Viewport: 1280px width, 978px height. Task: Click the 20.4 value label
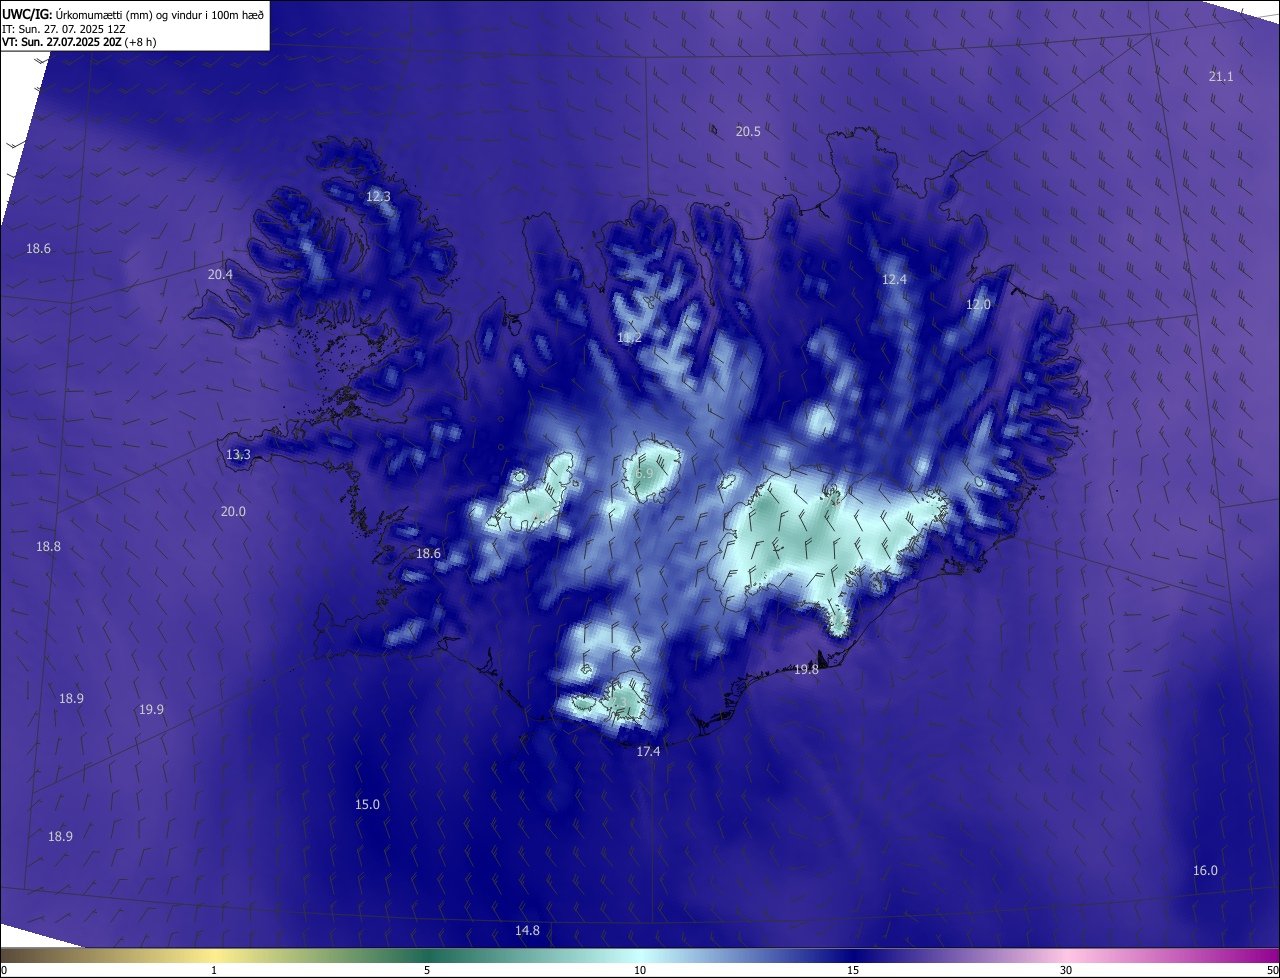220,274
